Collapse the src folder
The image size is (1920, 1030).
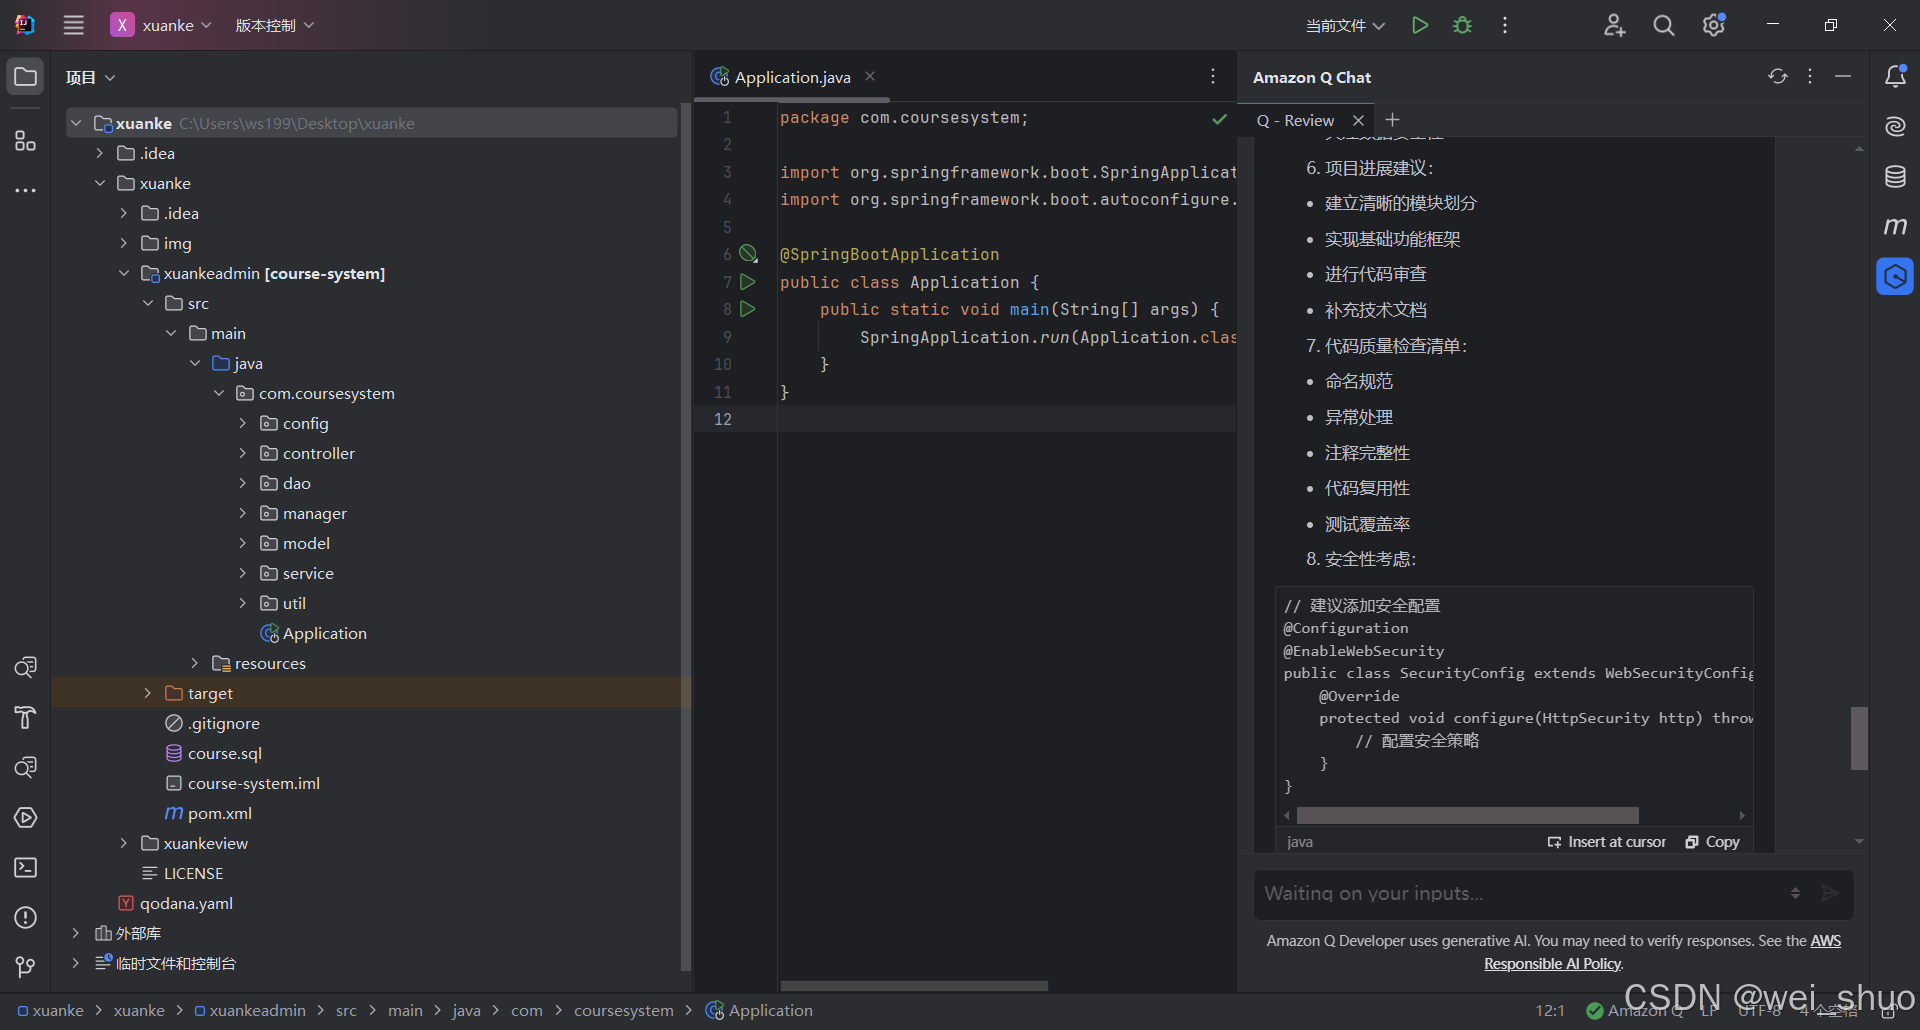tap(147, 303)
